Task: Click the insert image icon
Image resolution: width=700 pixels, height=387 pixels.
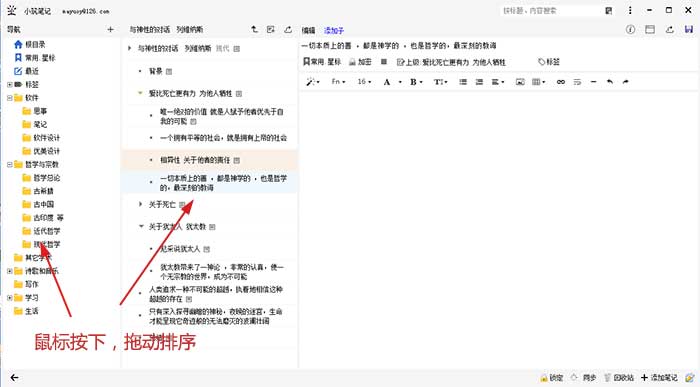Action: pyautogui.click(x=520, y=82)
